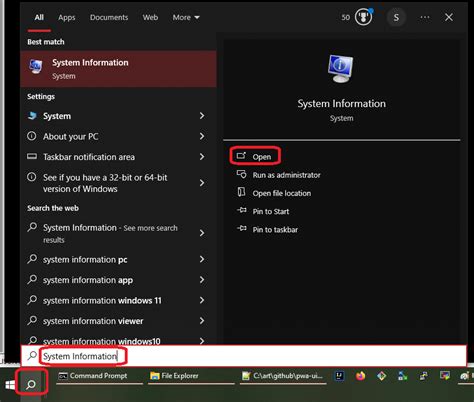474x402 pixels.
Task: Click the info icon beside 32-bit or 64-bit
Action: (32, 177)
